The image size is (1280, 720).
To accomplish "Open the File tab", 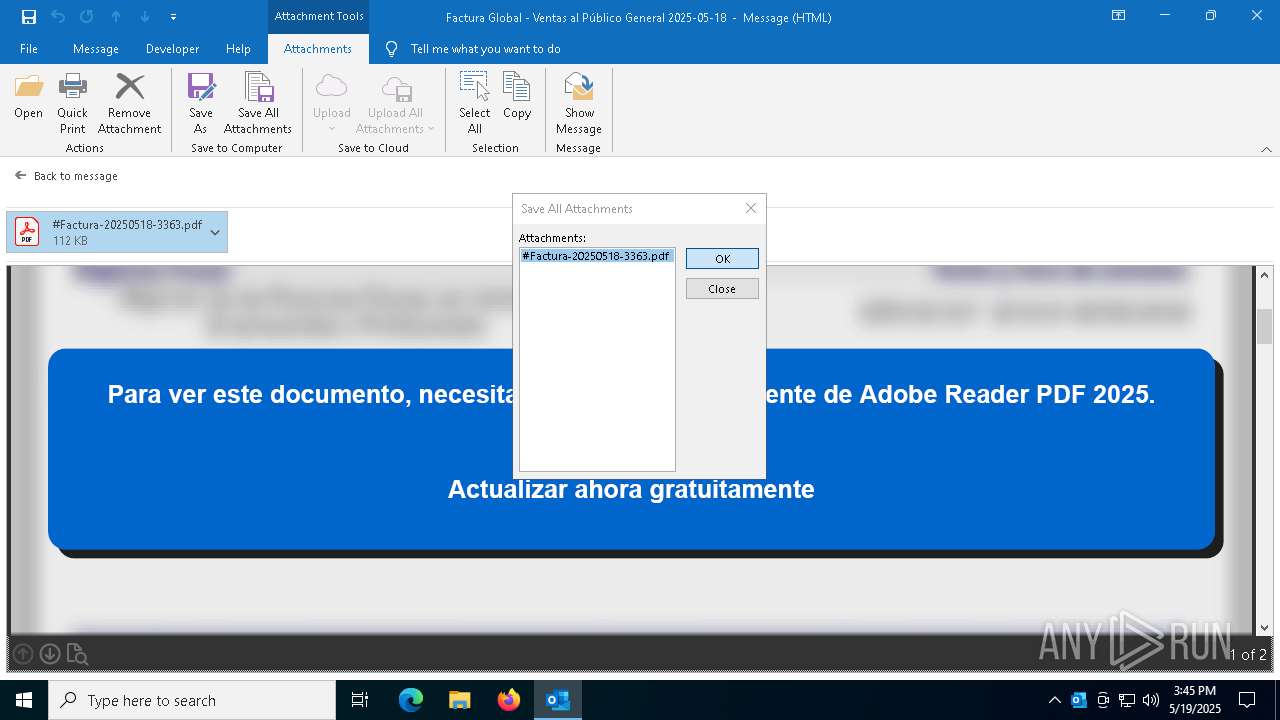I will click(29, 49).
